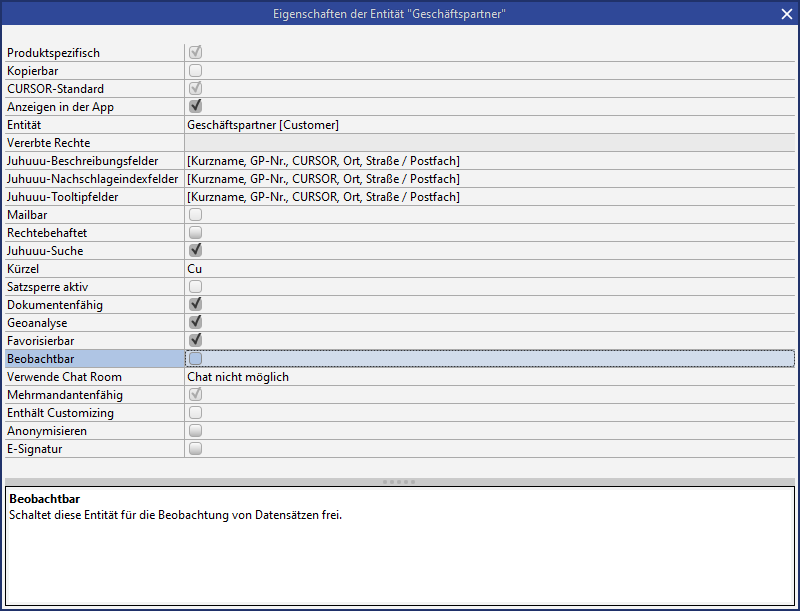Turn off Geoanalyse checkbox

click(x=196, y=323)
